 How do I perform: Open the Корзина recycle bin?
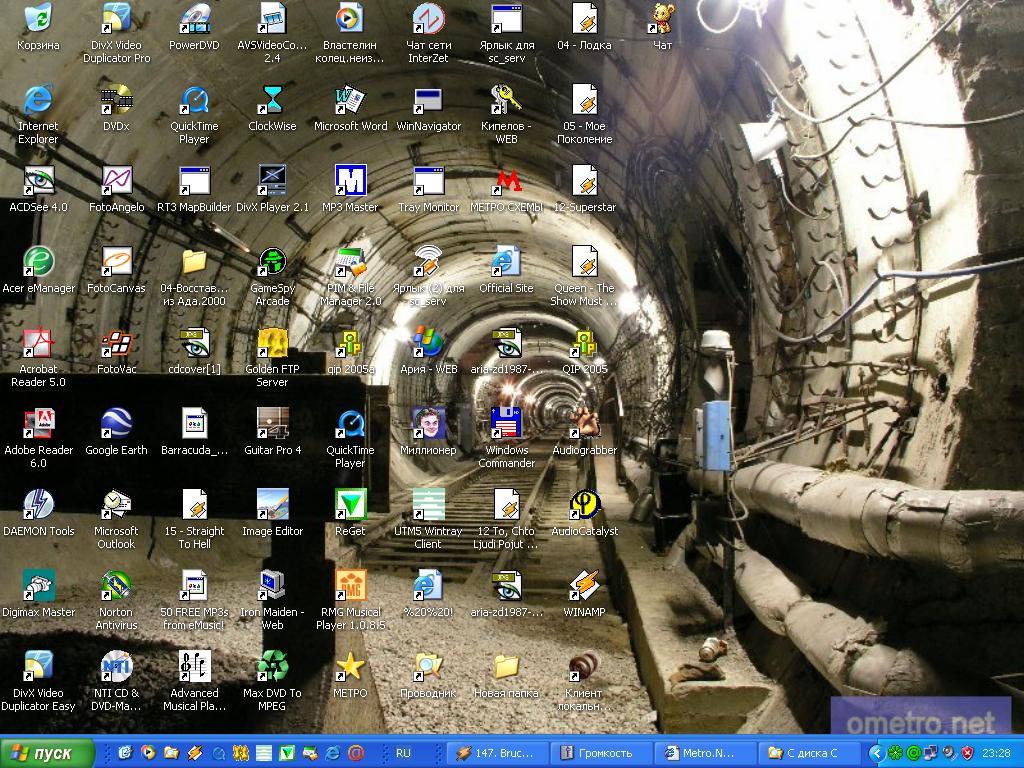(38, 20)
